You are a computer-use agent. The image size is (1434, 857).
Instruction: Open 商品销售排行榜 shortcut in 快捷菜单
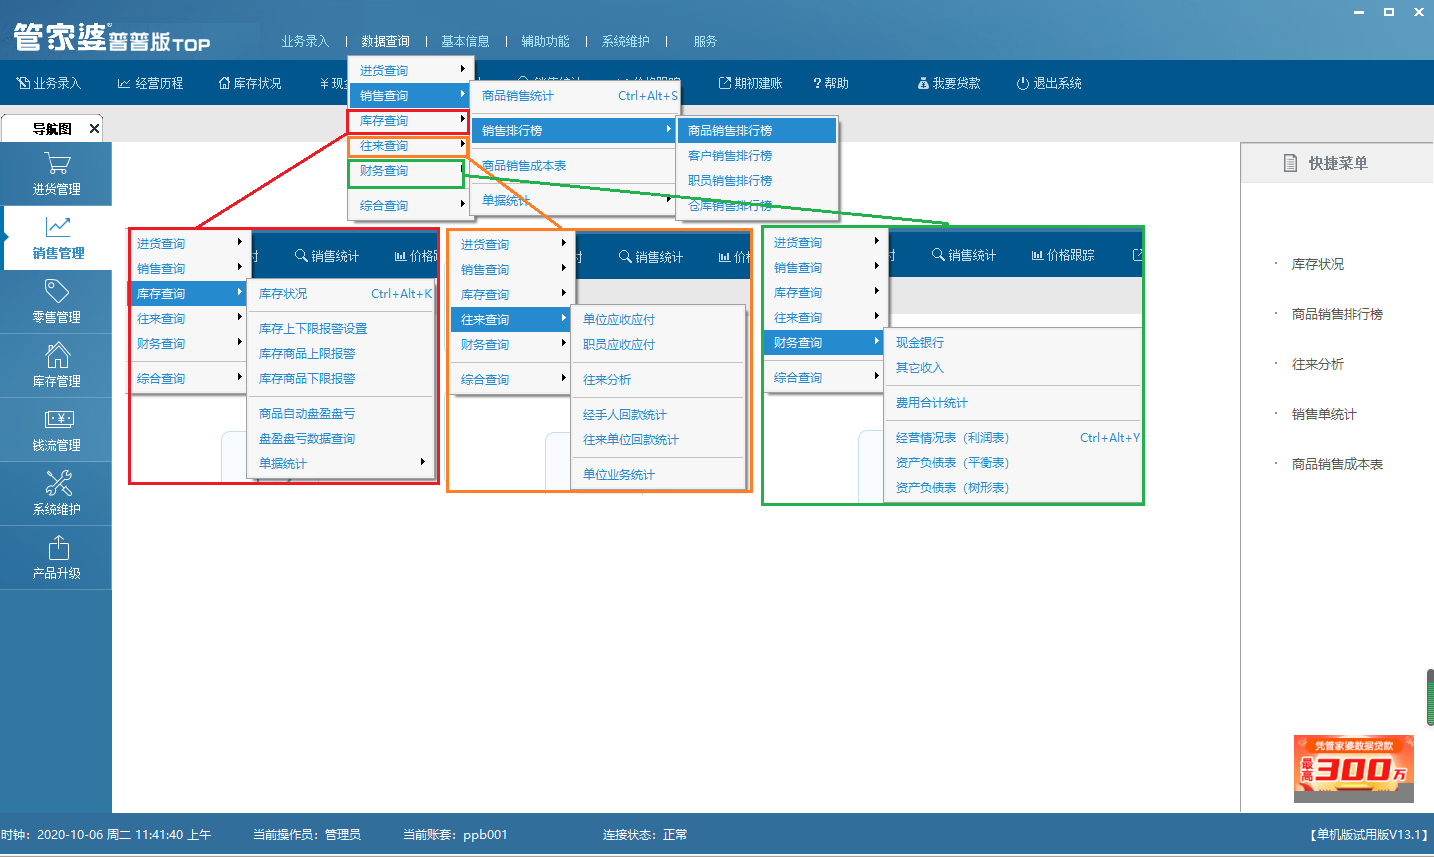coord(1337,314)
